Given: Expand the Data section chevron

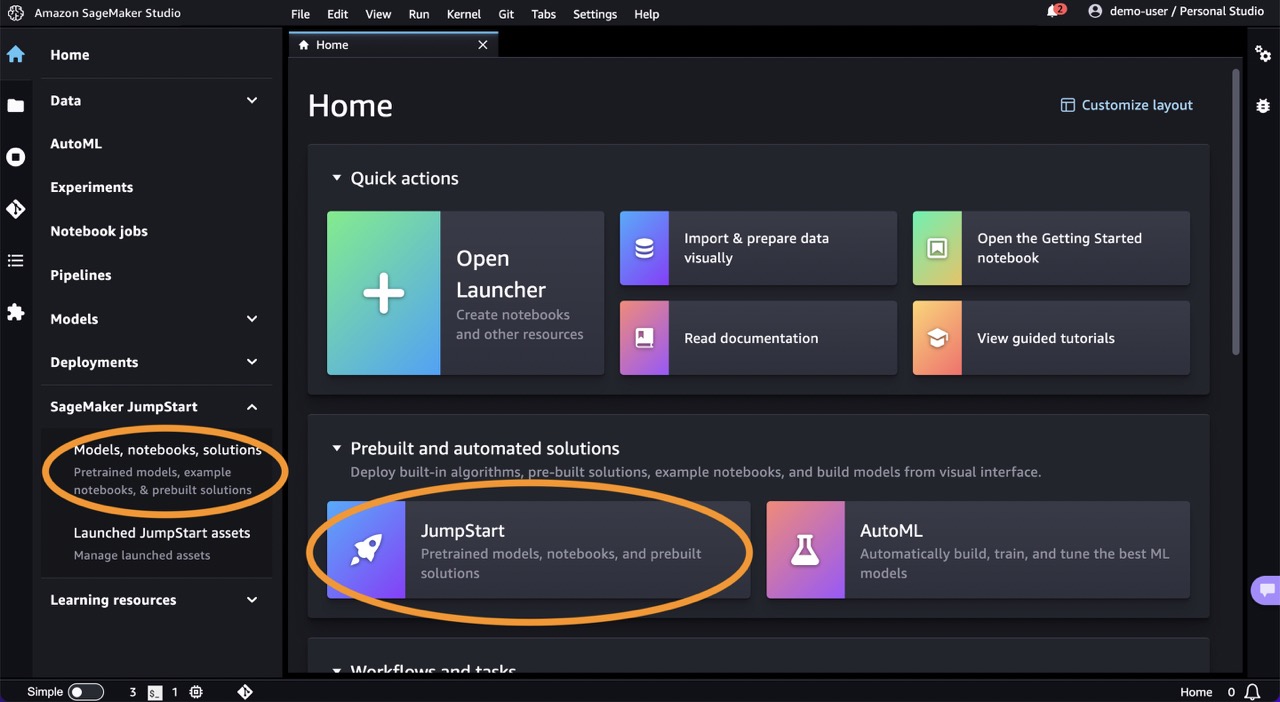Looking at the screenshot, I should tap(252, 100).
